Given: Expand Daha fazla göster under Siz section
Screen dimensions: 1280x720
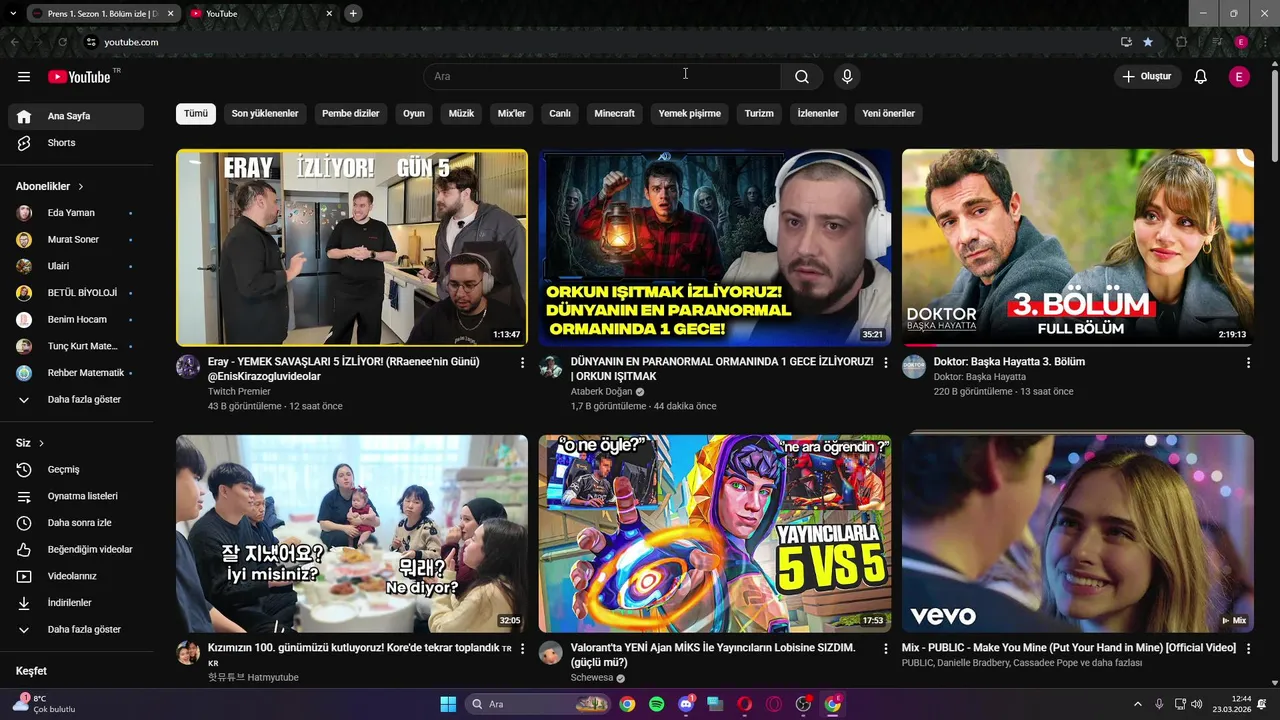Looking at the screenshot, I should click(x=76, y=629).
